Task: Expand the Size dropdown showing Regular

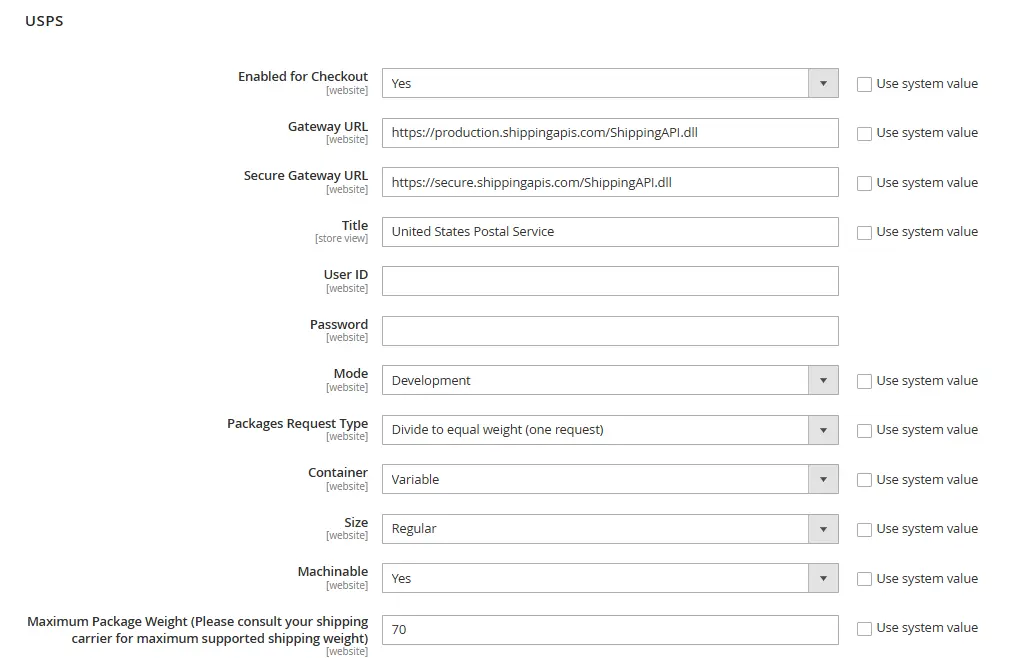Action: (823, 528)
